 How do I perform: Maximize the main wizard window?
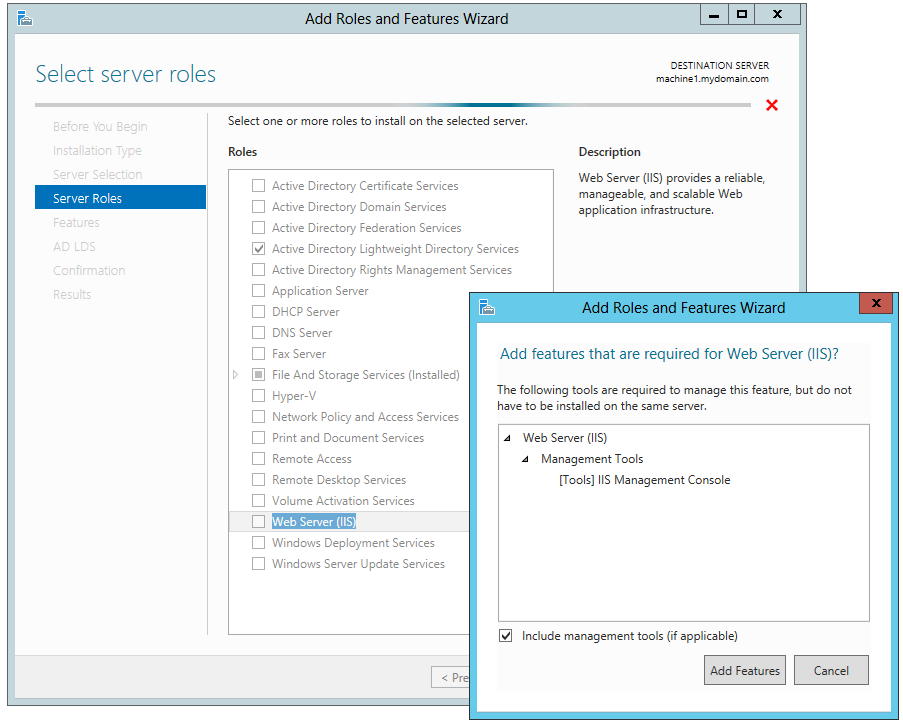coord(741,14)
